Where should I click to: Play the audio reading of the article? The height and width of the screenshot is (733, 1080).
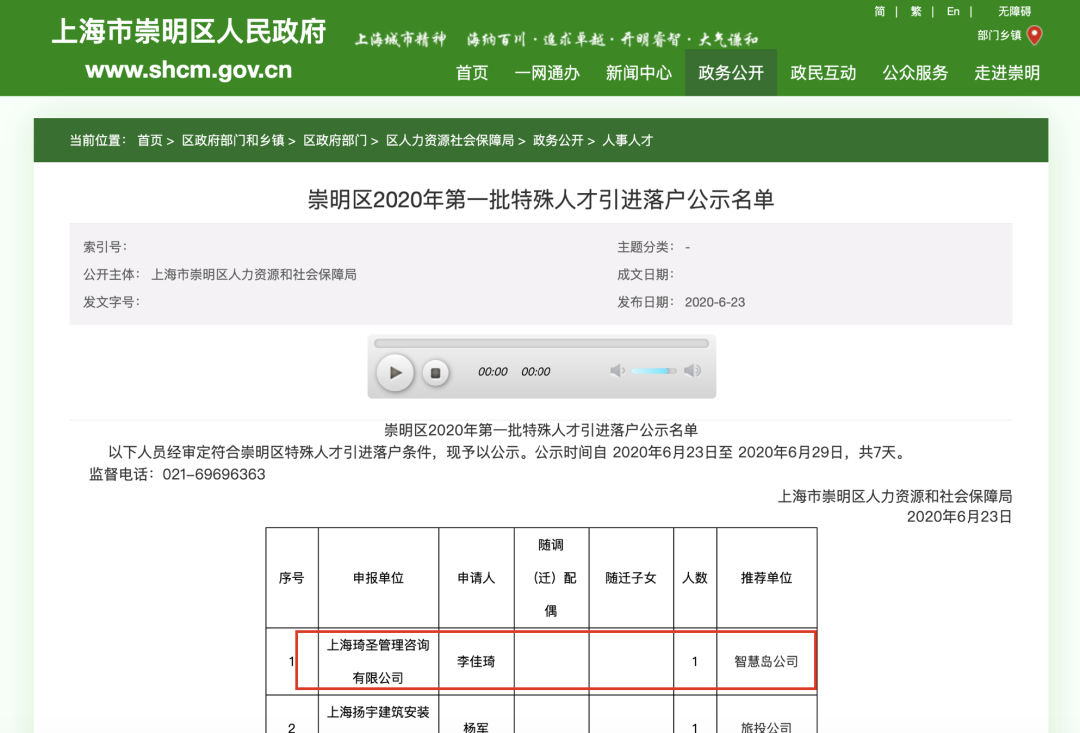point(395,373)
